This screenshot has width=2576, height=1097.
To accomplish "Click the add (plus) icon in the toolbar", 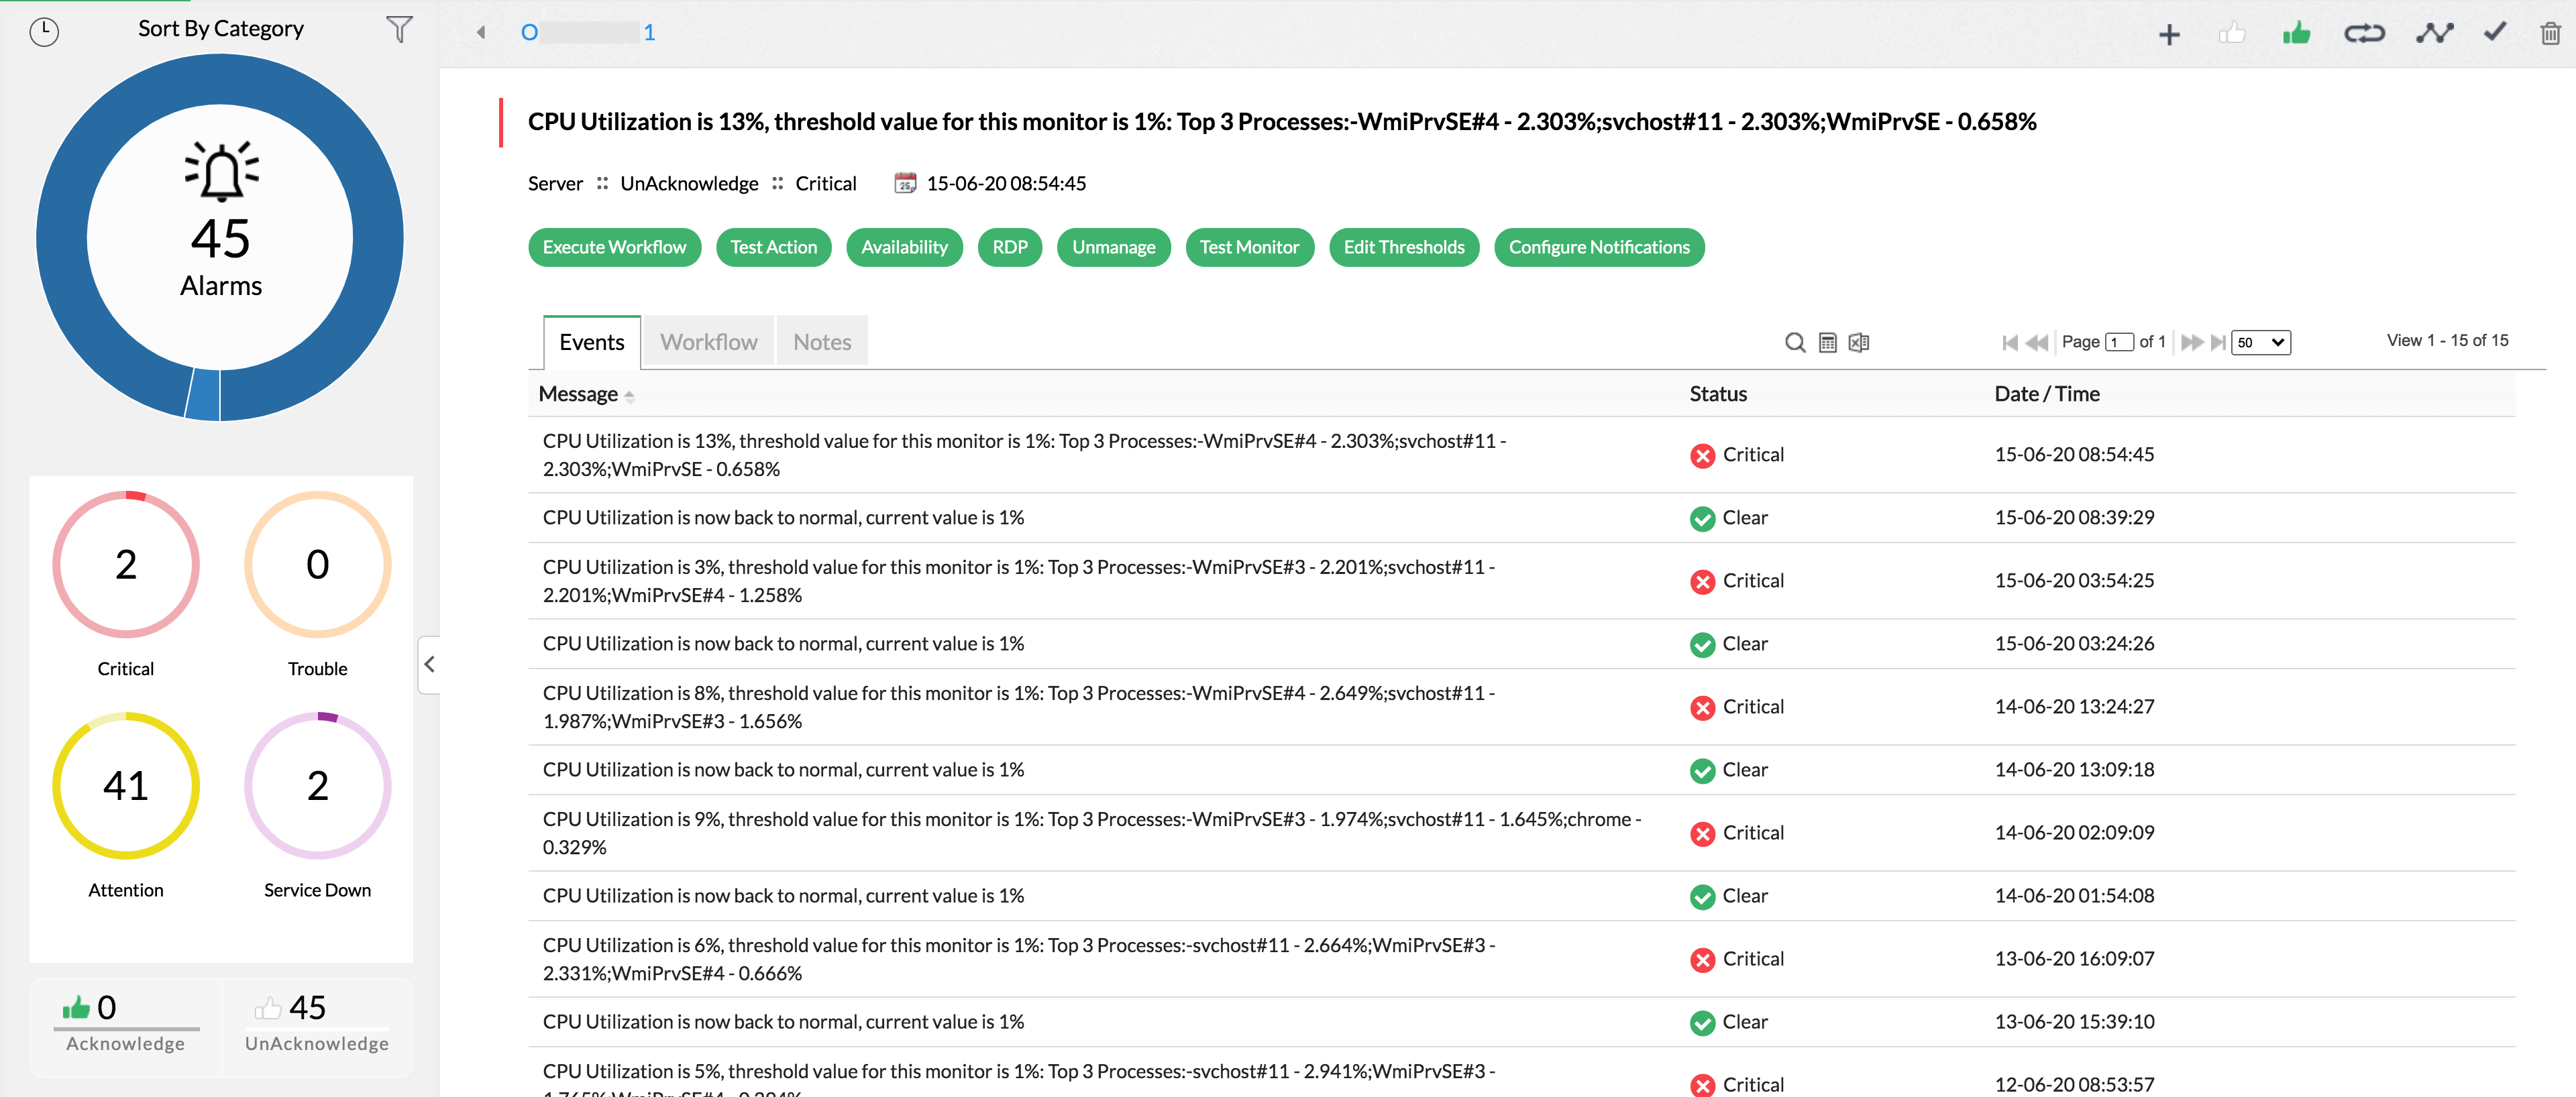I will tap(2169, 33).
